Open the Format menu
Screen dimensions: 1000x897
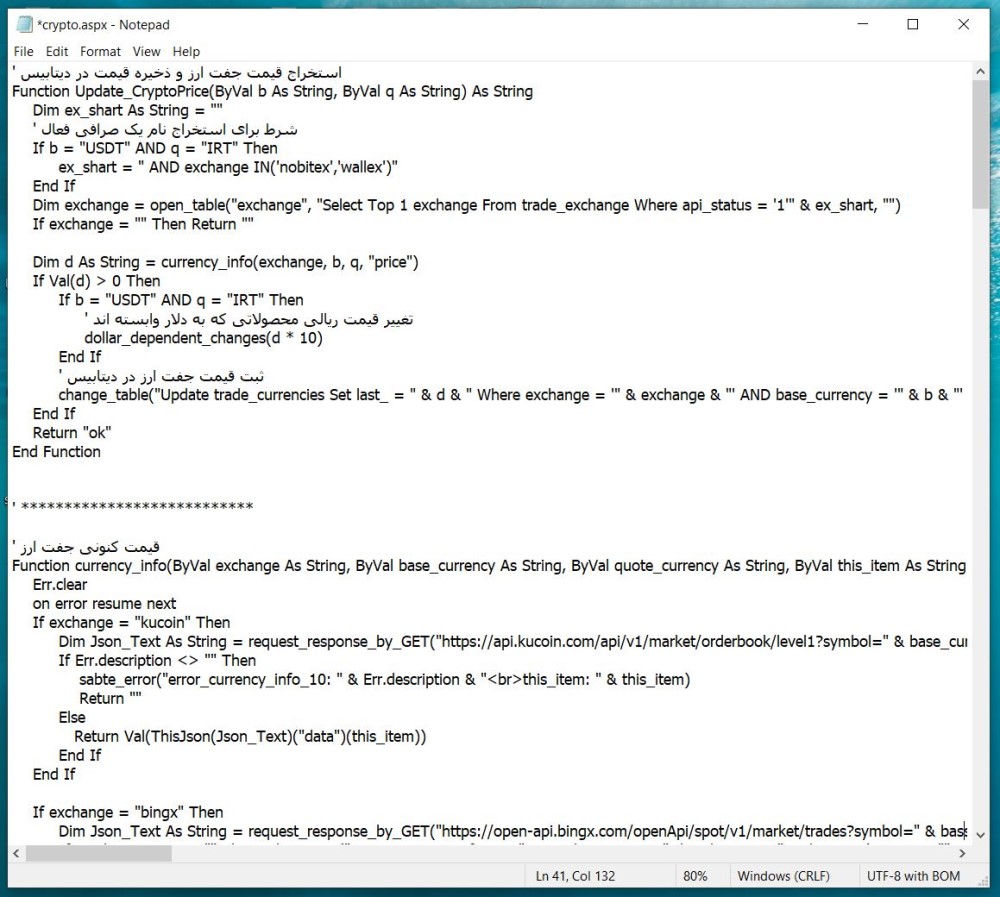(x=100, y=51)
